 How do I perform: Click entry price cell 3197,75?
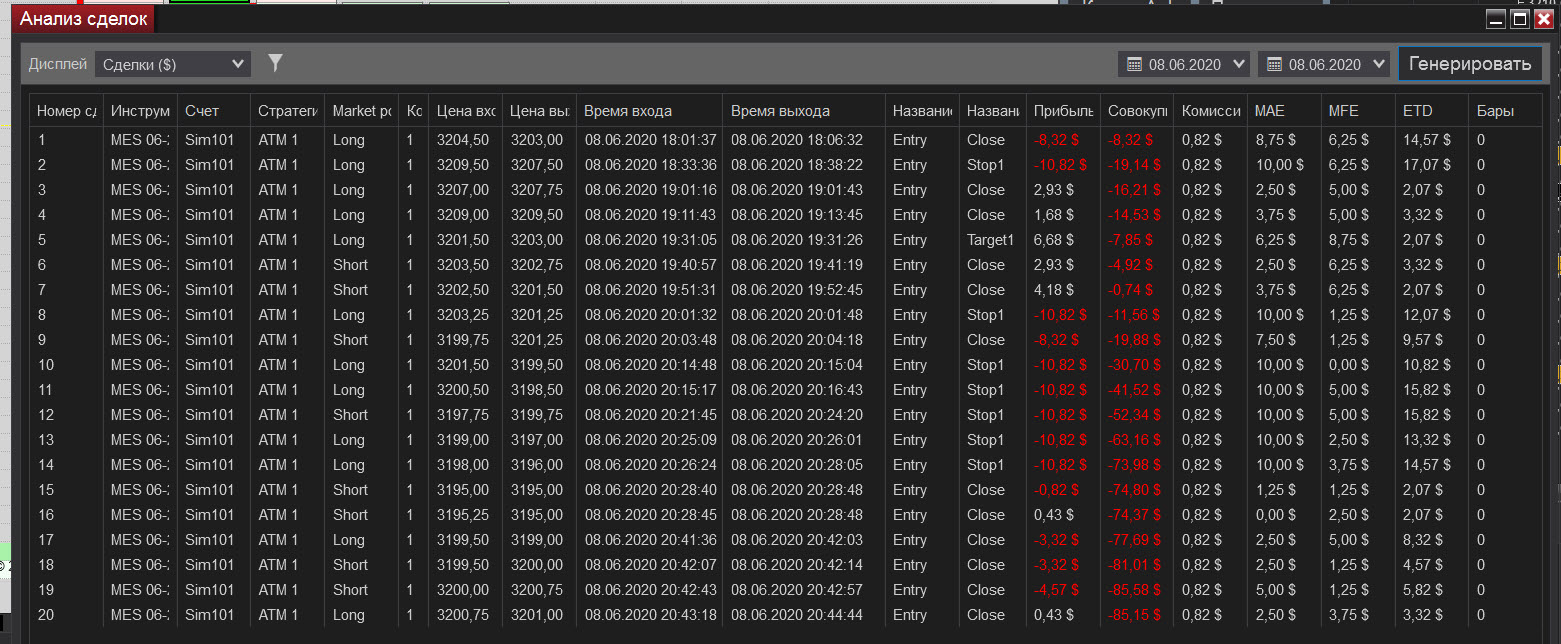(x=463, y=415)
